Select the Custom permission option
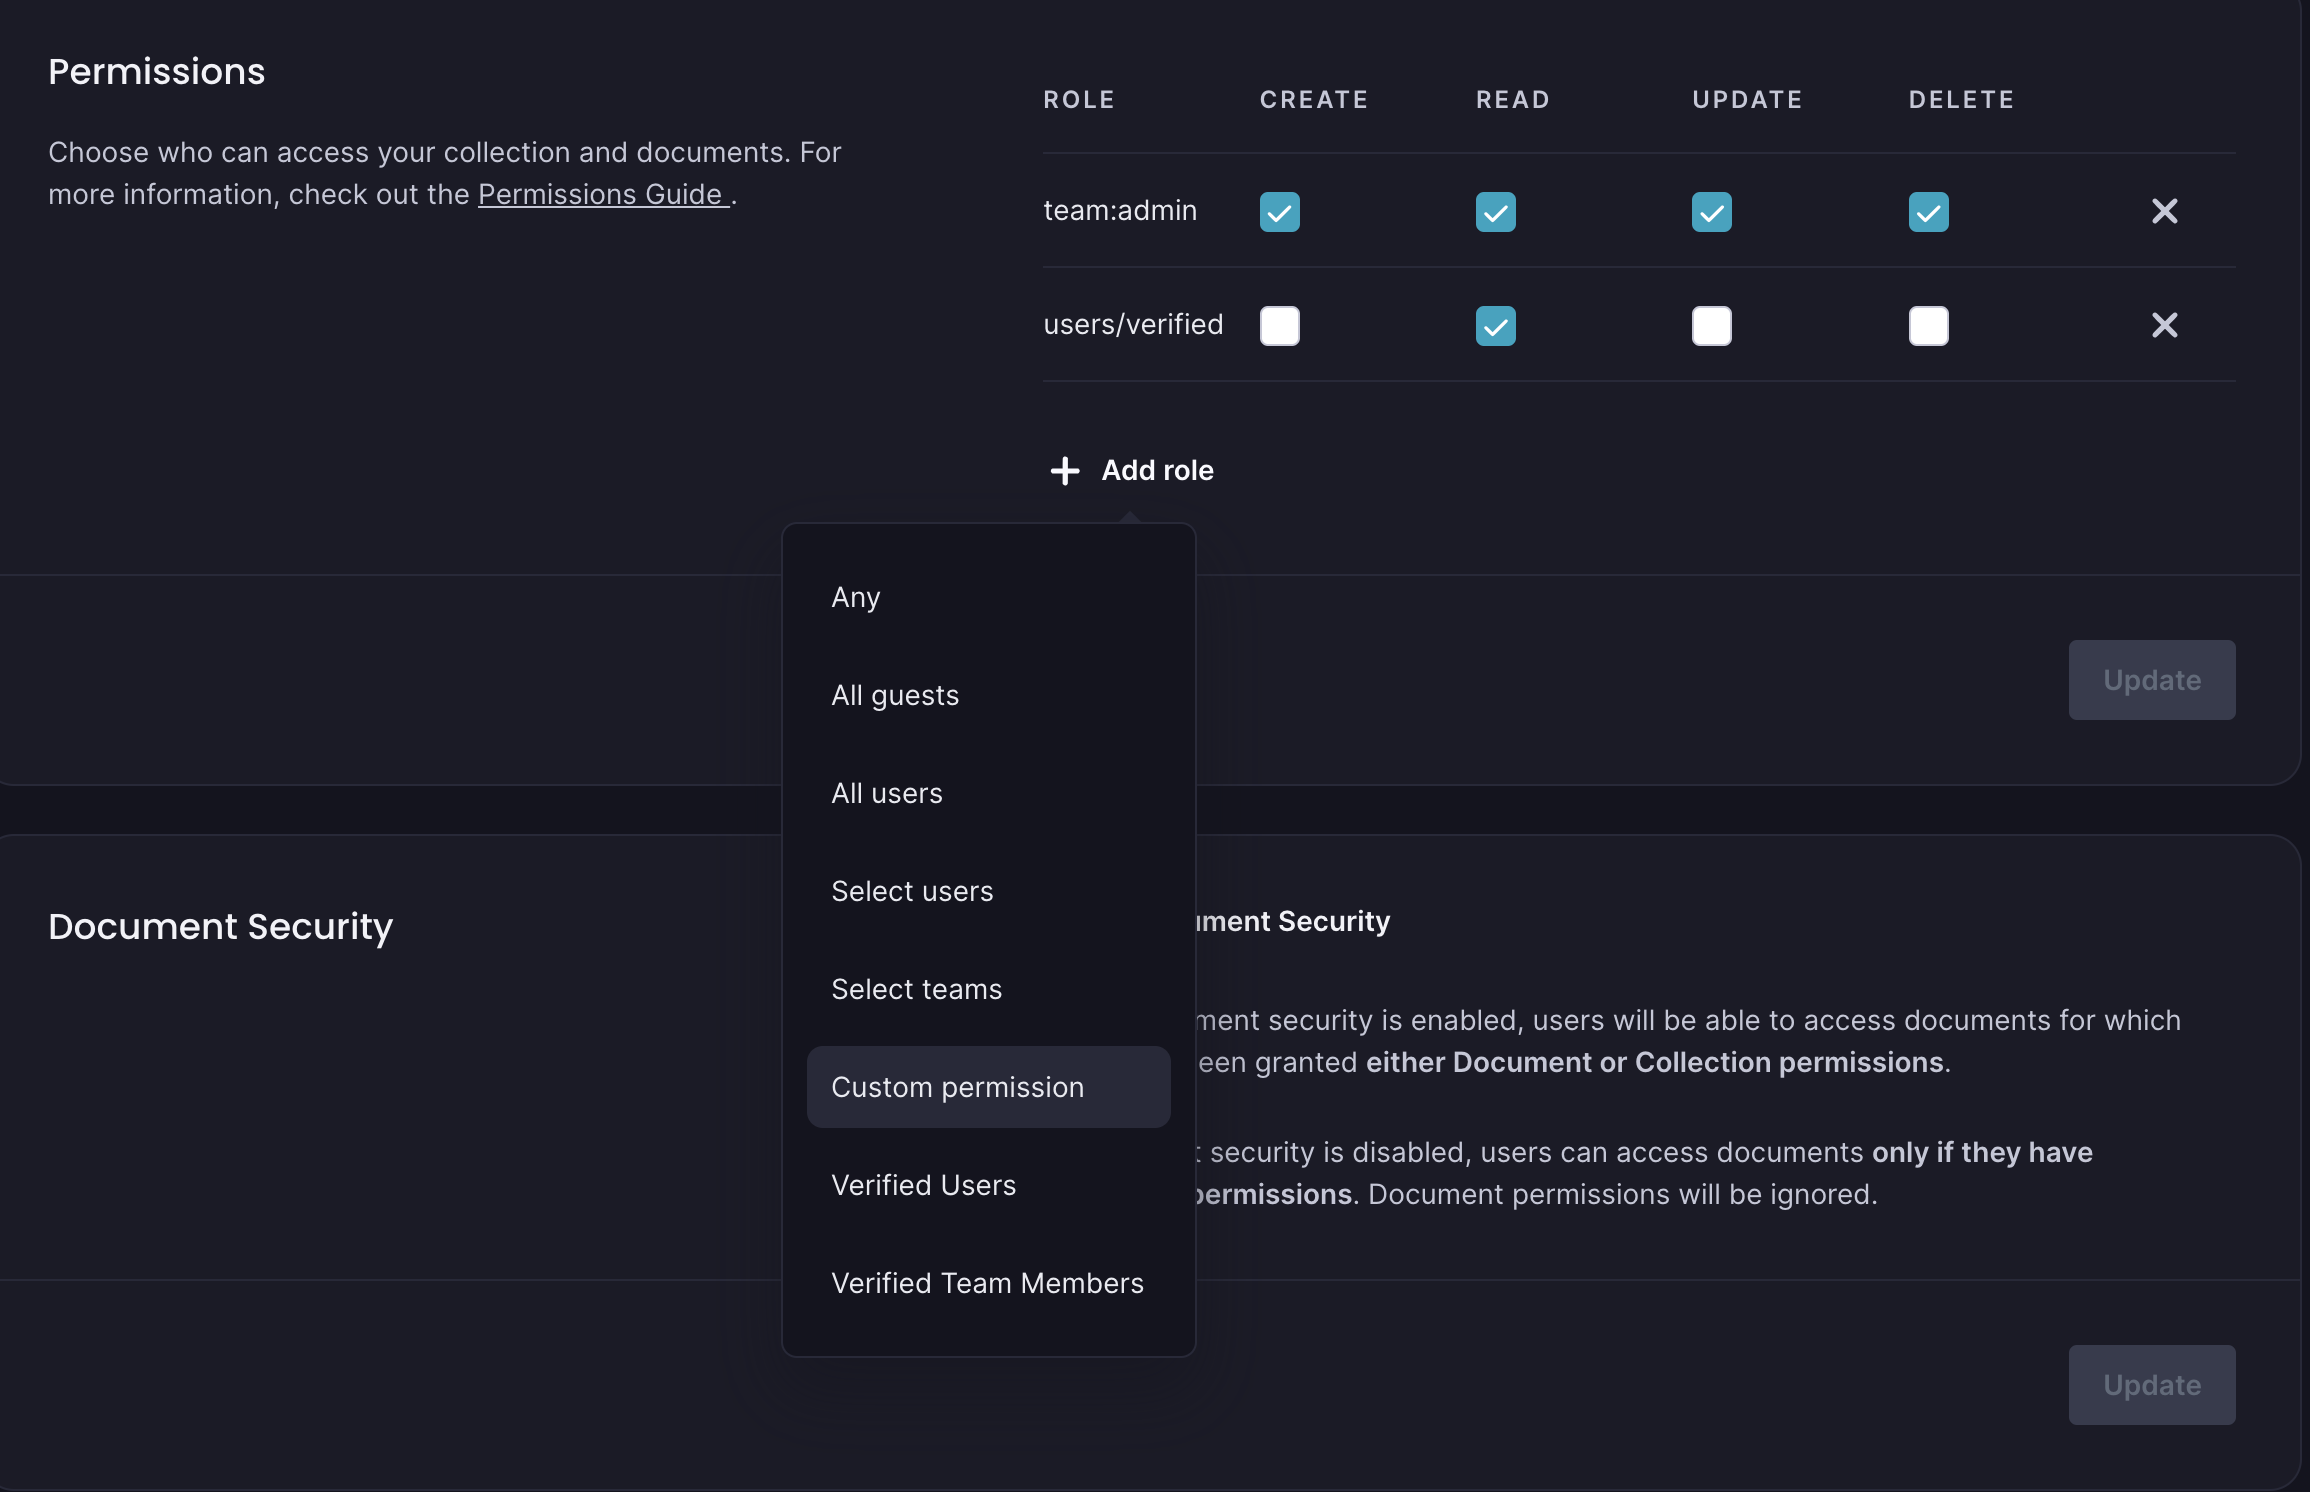The height and width of the screenshot is (1492, 2310). point(956,1087)
